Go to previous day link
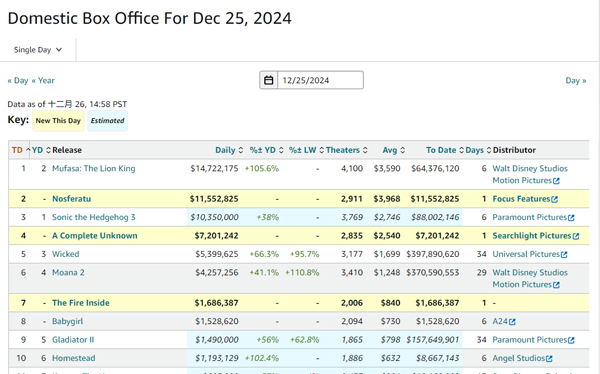The image size is (600, 374). 18,81
